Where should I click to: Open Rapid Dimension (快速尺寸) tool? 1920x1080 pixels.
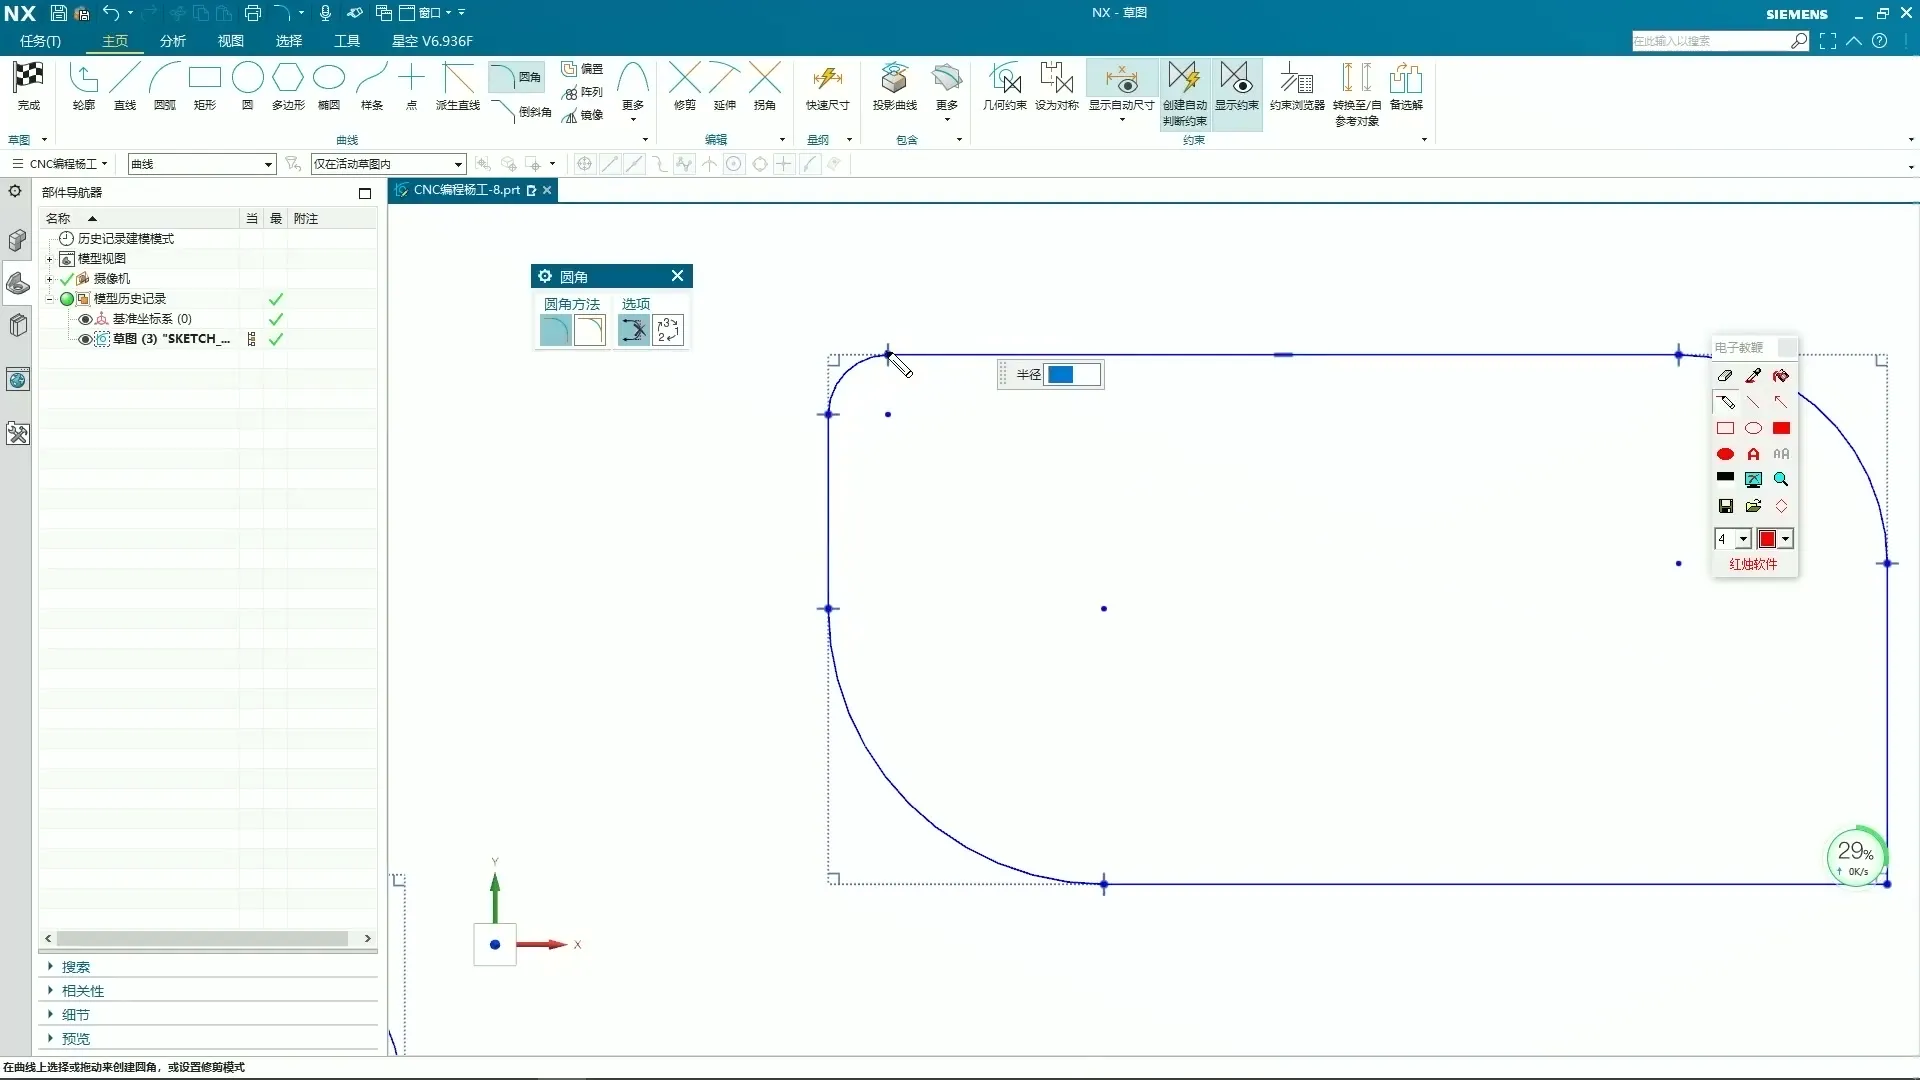(x=827, y=79)
